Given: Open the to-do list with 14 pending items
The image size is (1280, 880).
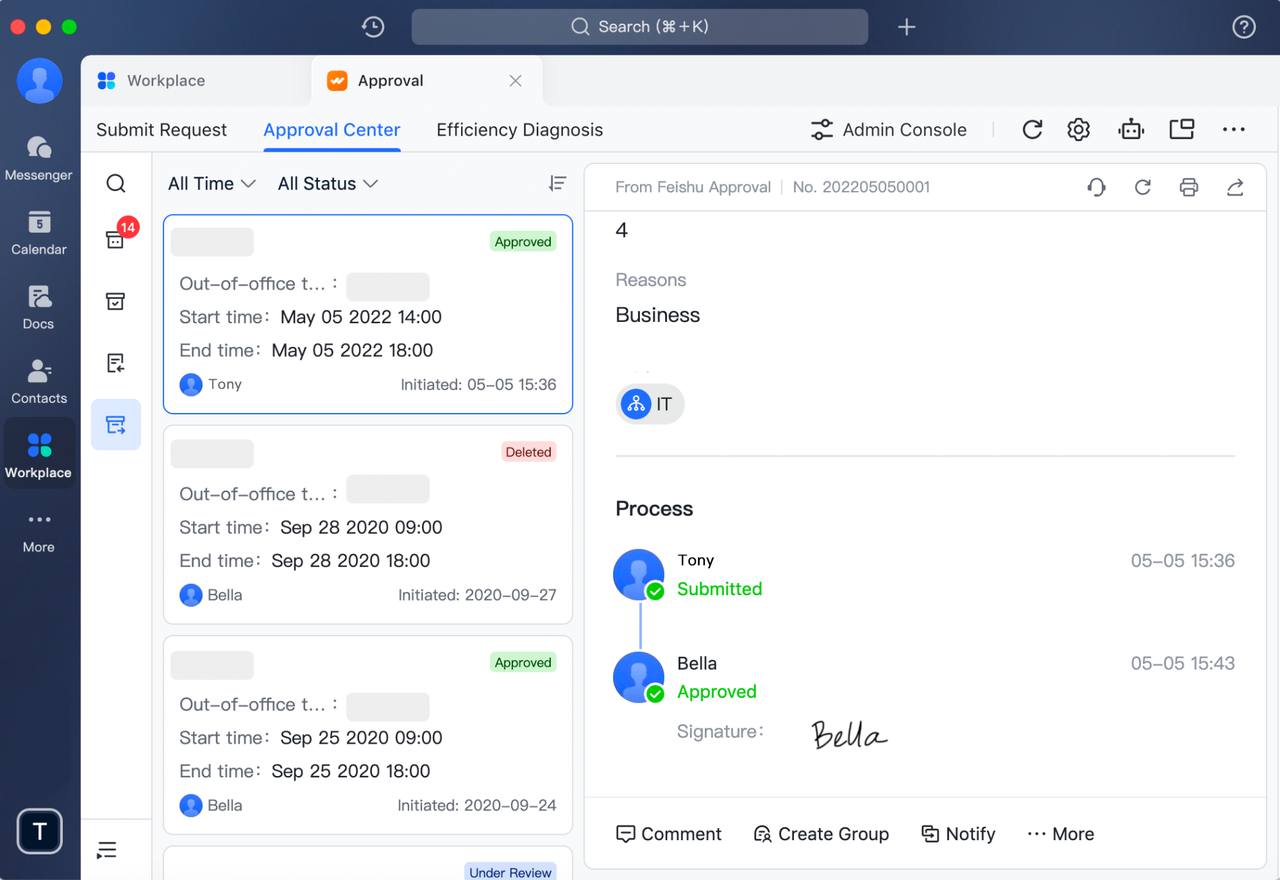Looking at the screenshot, I should (116, 238).
